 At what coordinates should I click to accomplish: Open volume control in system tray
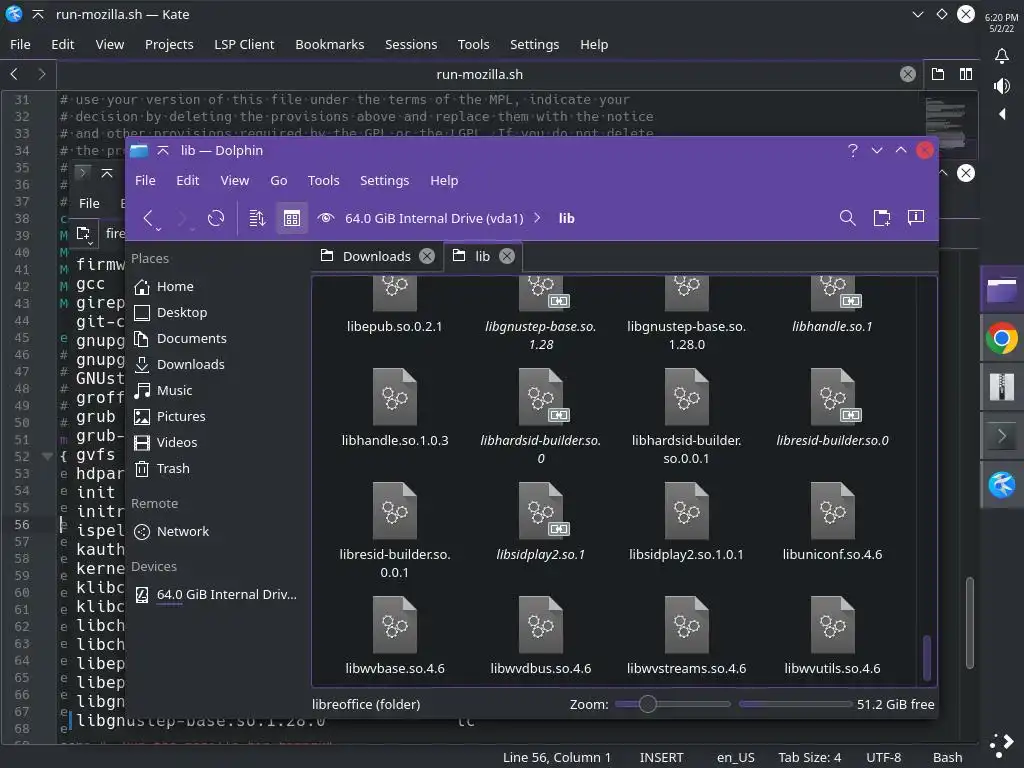tap(1002, 86)
